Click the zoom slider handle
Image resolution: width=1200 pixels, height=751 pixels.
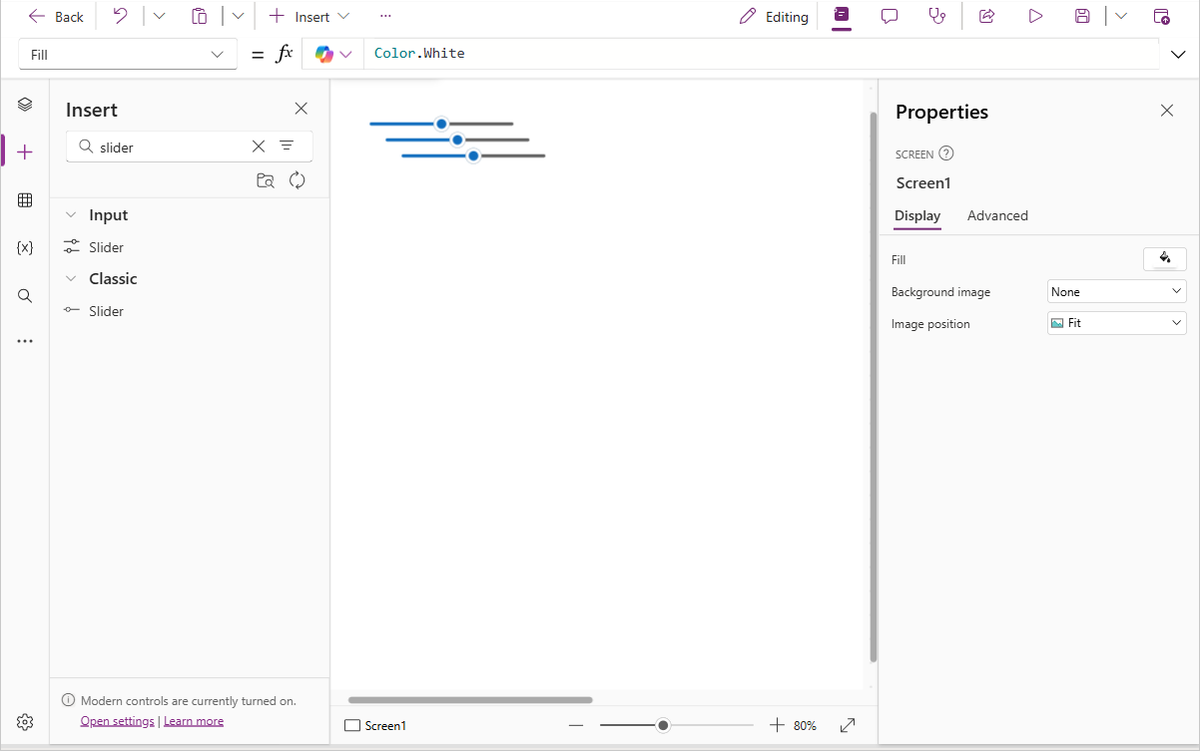(x=663, y=726)
